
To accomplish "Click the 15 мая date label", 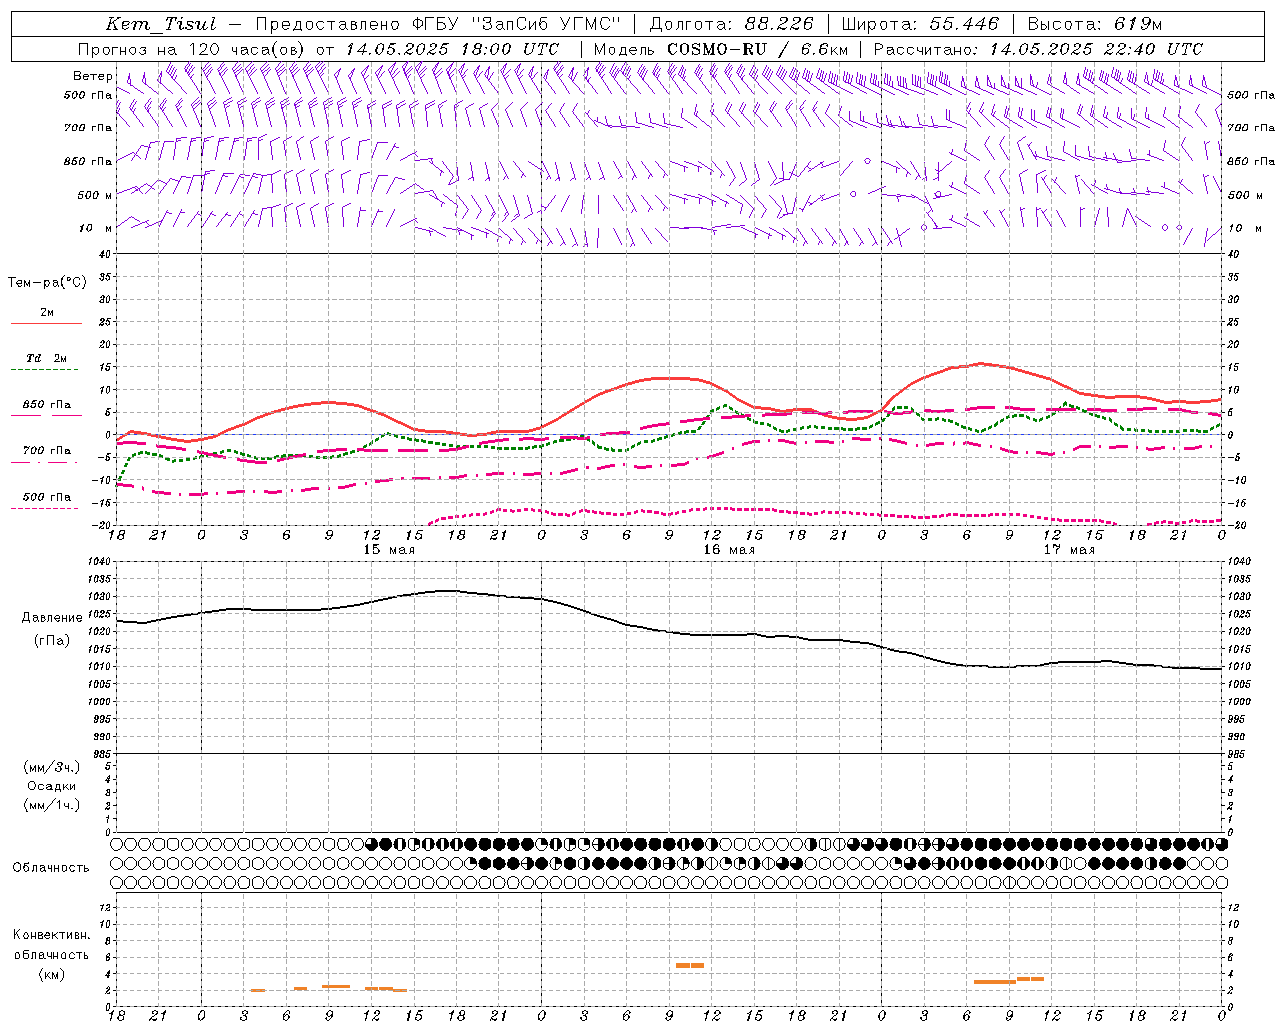I will pos(388,550).
